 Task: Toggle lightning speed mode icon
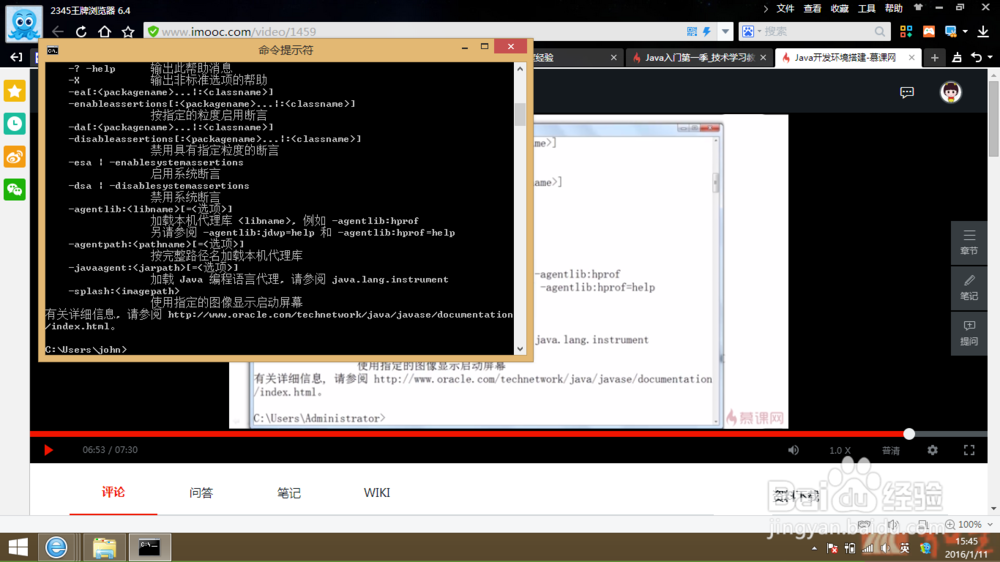pyautogui.click(x=707, y=31)
